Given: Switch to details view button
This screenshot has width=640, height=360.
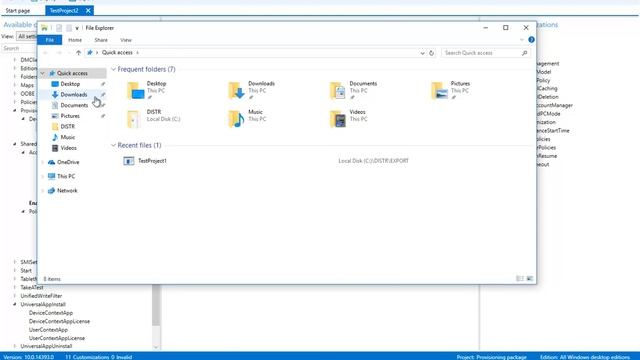Looking at the screenshot, I should 520,279.
